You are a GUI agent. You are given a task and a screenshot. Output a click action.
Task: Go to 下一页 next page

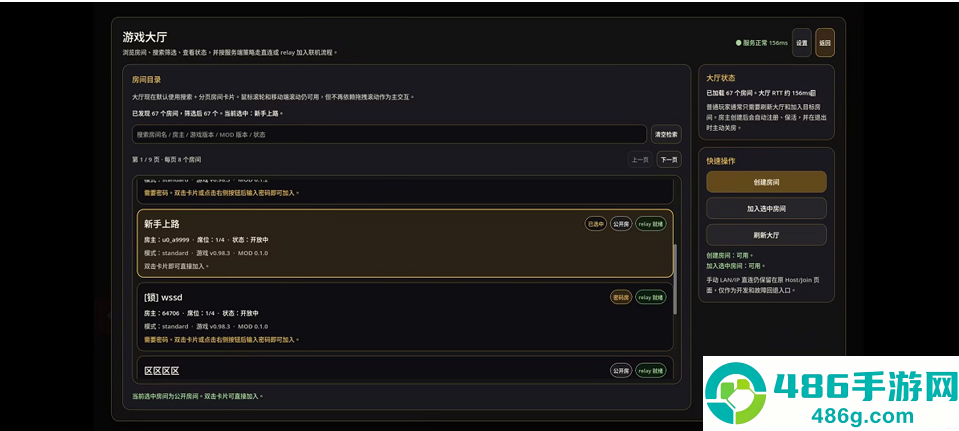669,160
